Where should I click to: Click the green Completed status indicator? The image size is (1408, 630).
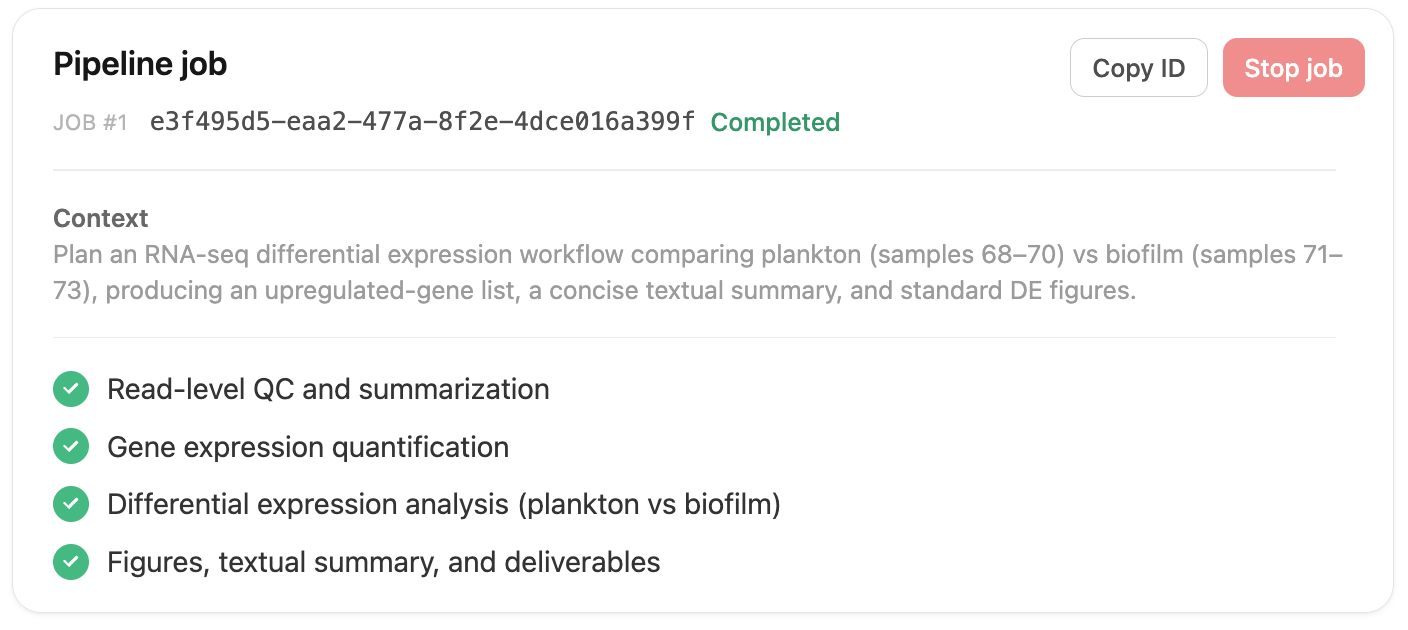click(775, 122)
